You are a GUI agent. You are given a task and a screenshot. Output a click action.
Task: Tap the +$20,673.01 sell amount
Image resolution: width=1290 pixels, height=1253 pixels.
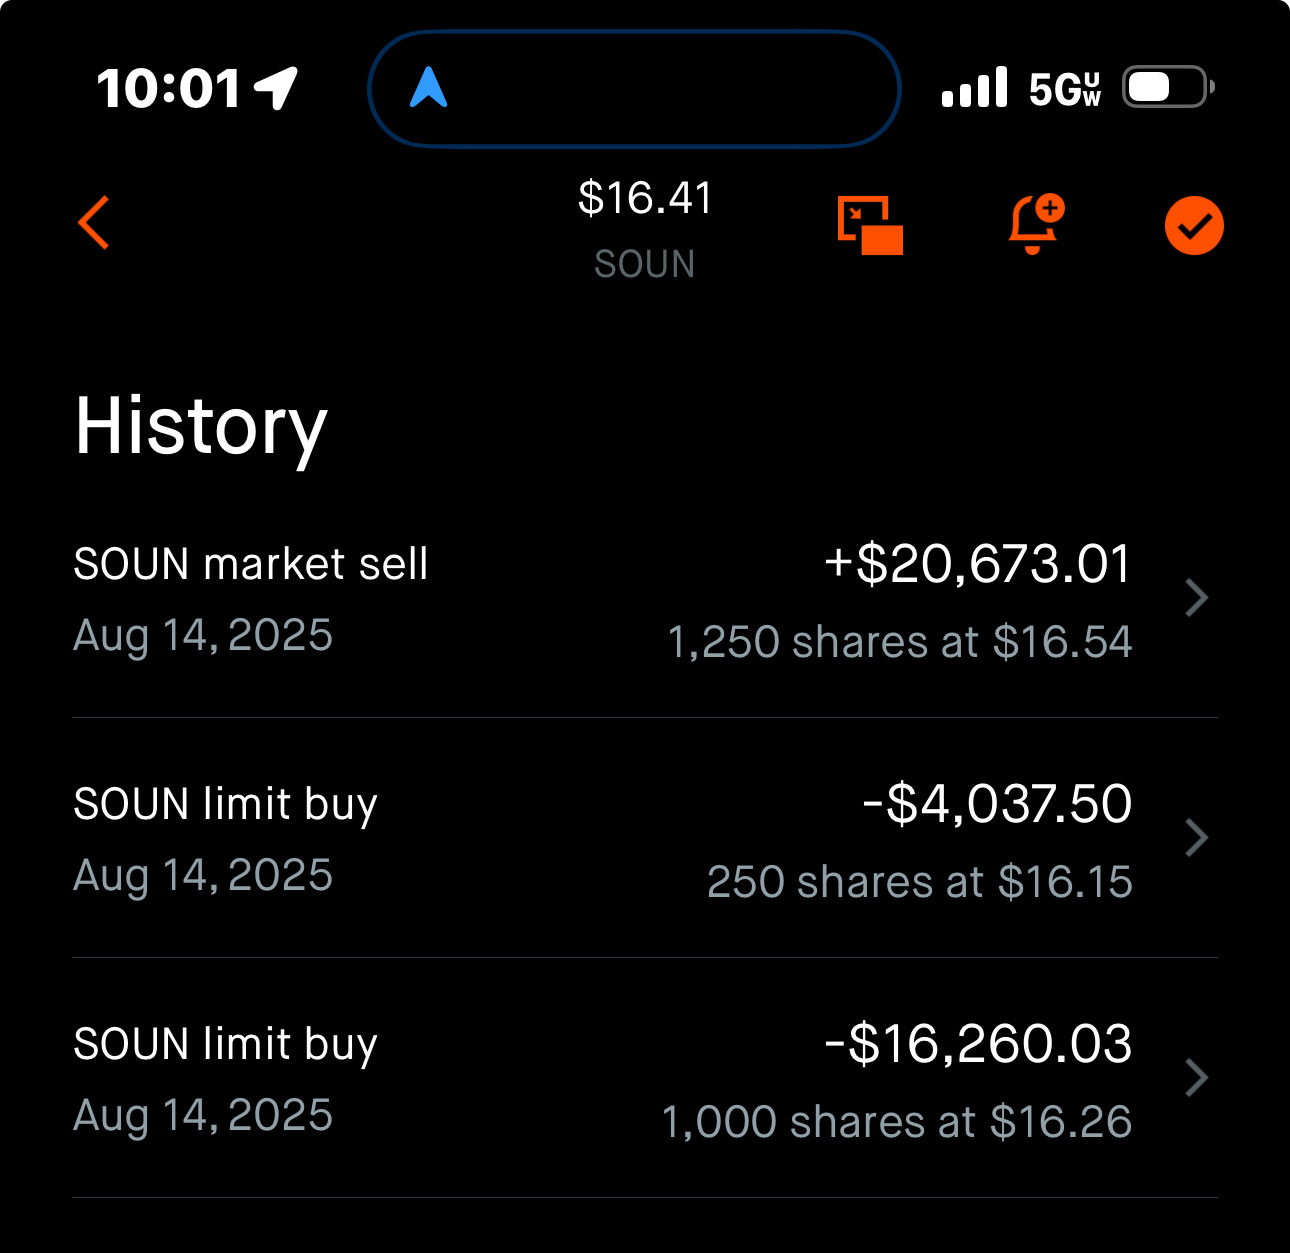978,564
